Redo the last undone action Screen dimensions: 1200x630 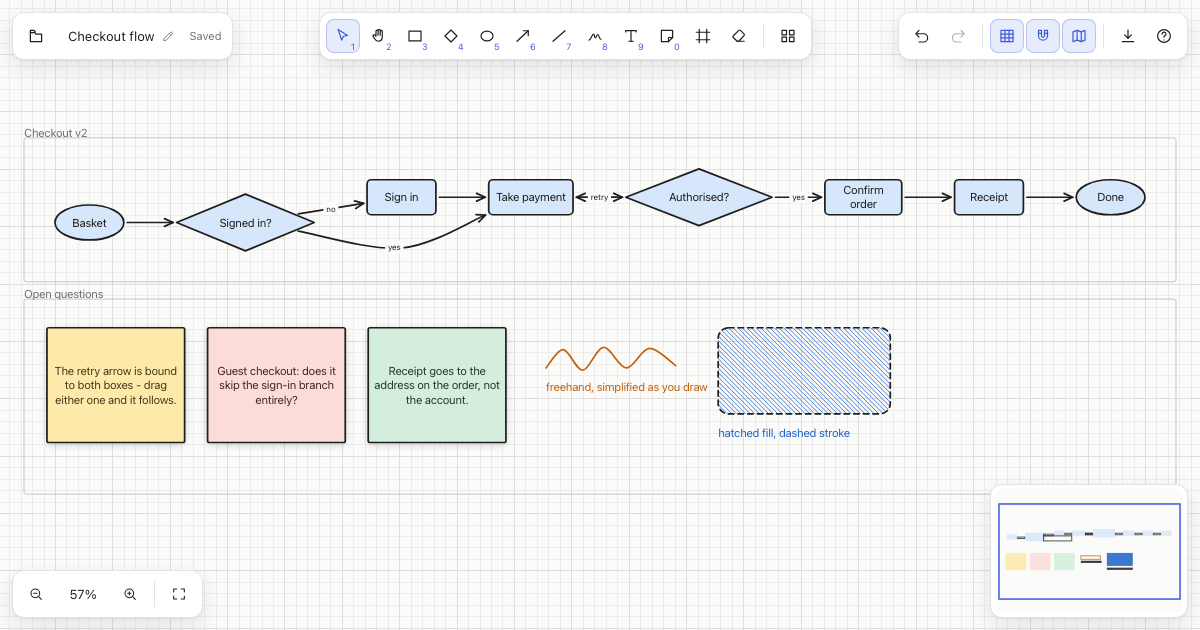tap(958, 36)
